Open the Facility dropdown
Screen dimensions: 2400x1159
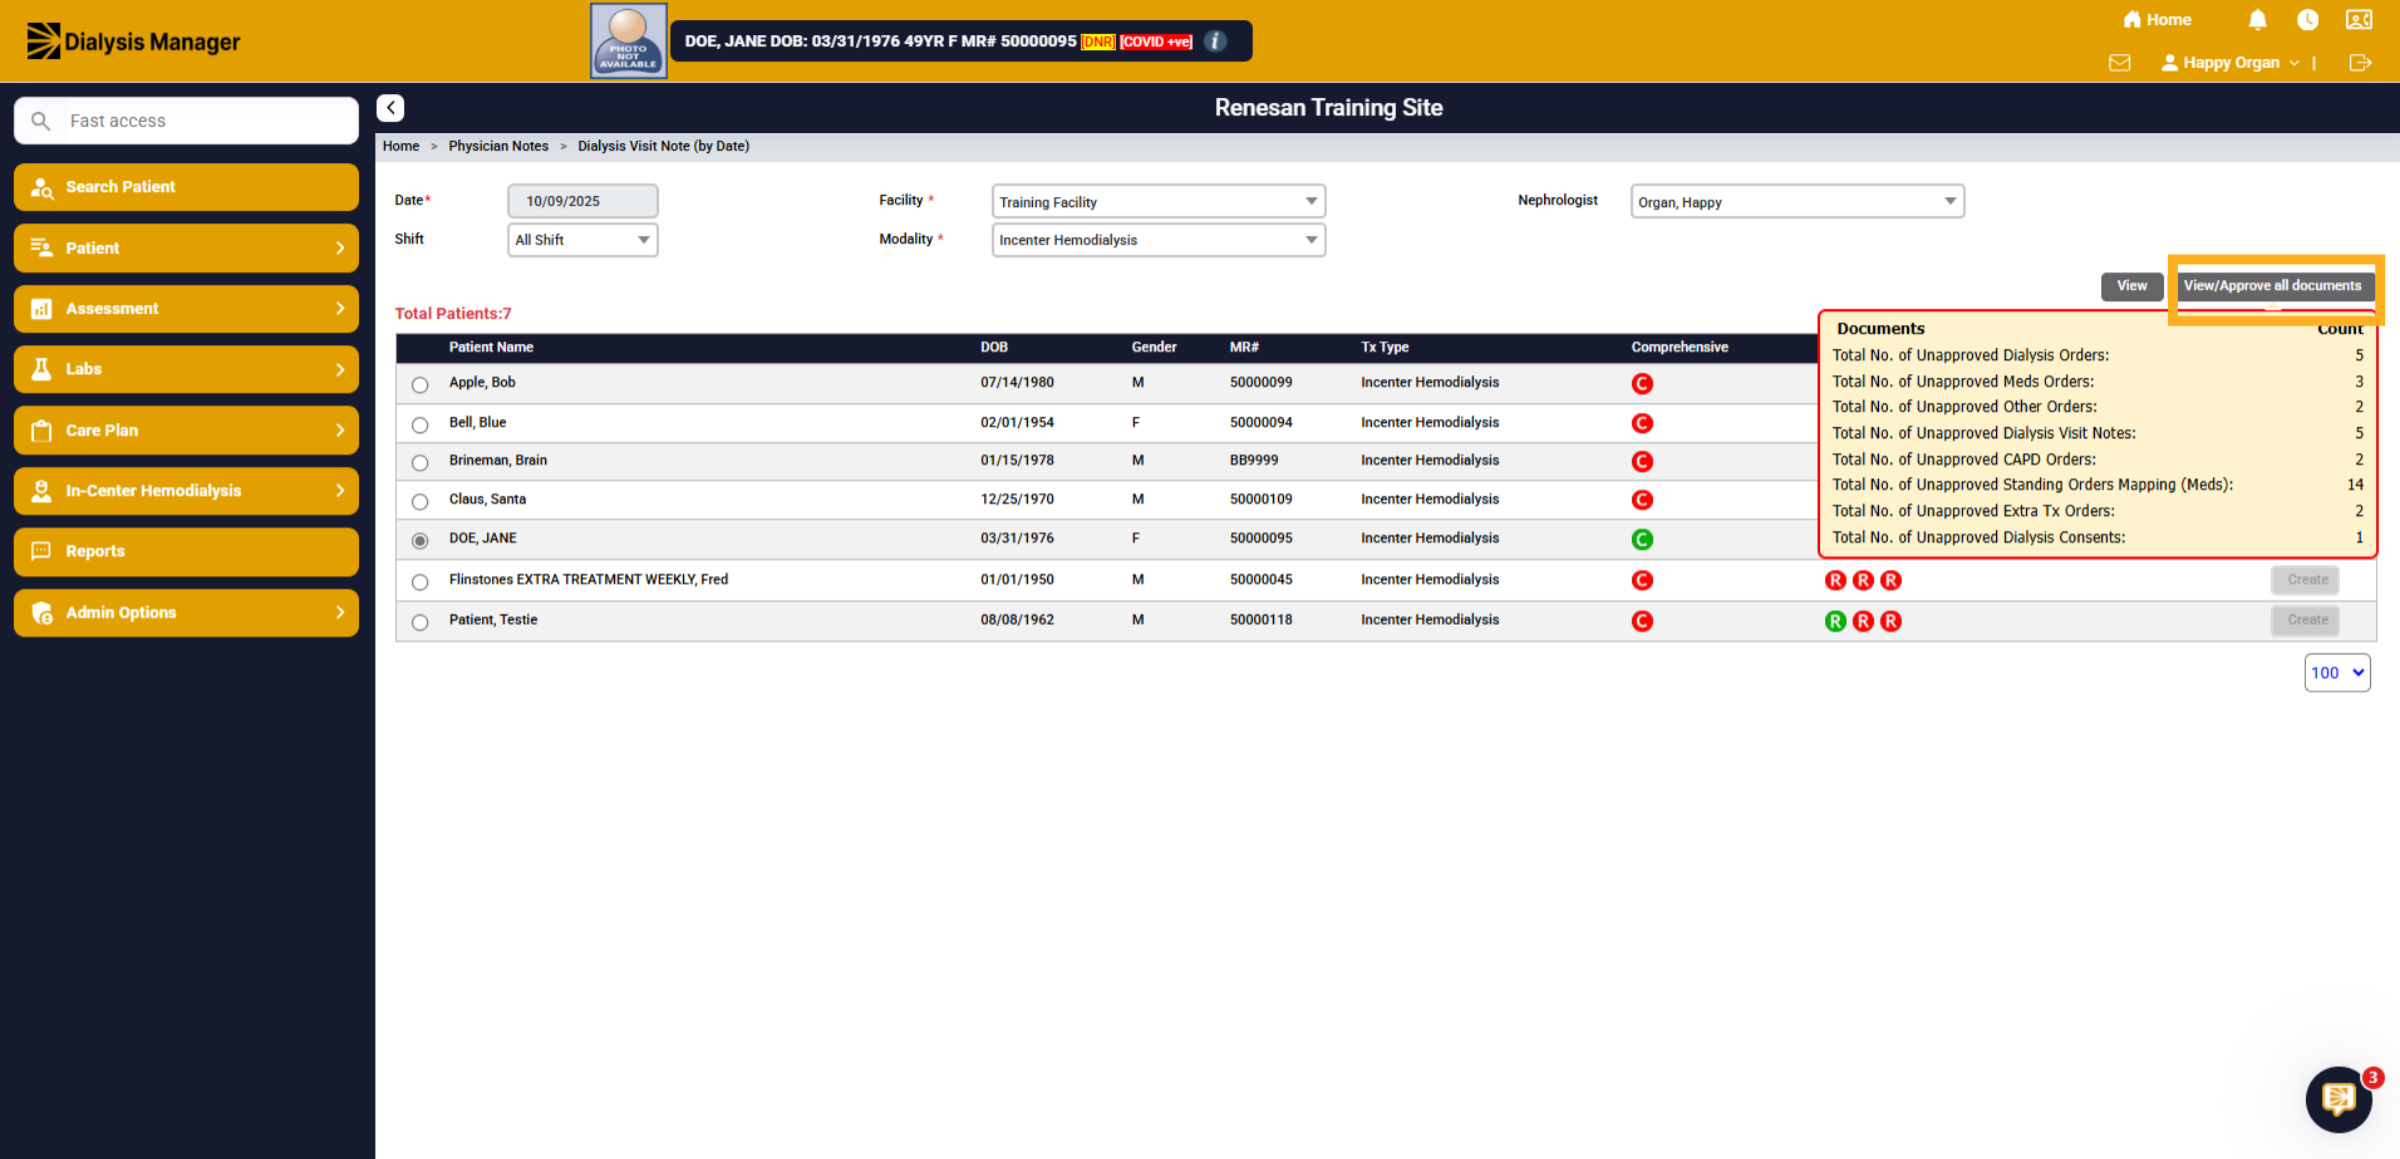point(1158,202)
